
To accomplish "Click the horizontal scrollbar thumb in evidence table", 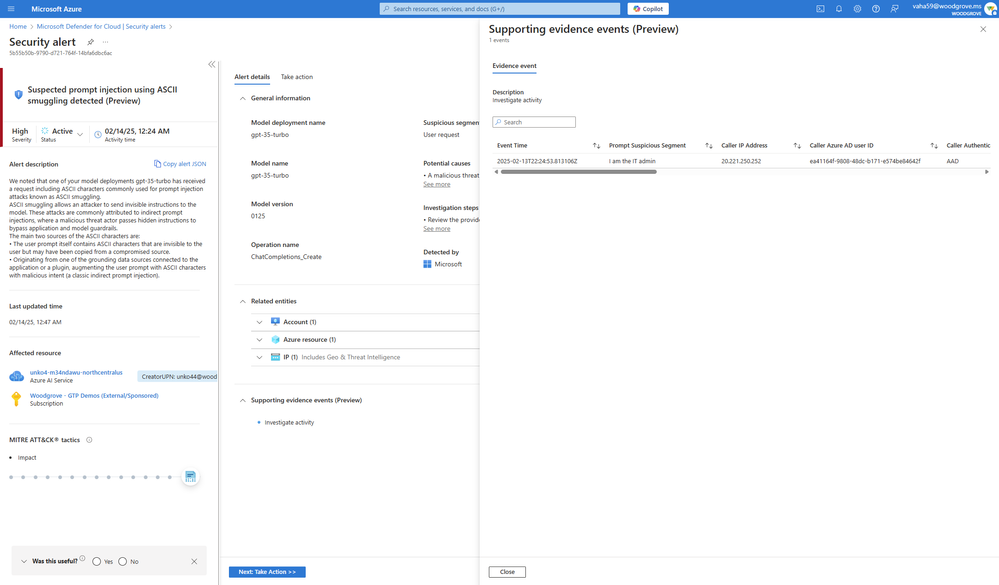I will (x=579, y=172).
